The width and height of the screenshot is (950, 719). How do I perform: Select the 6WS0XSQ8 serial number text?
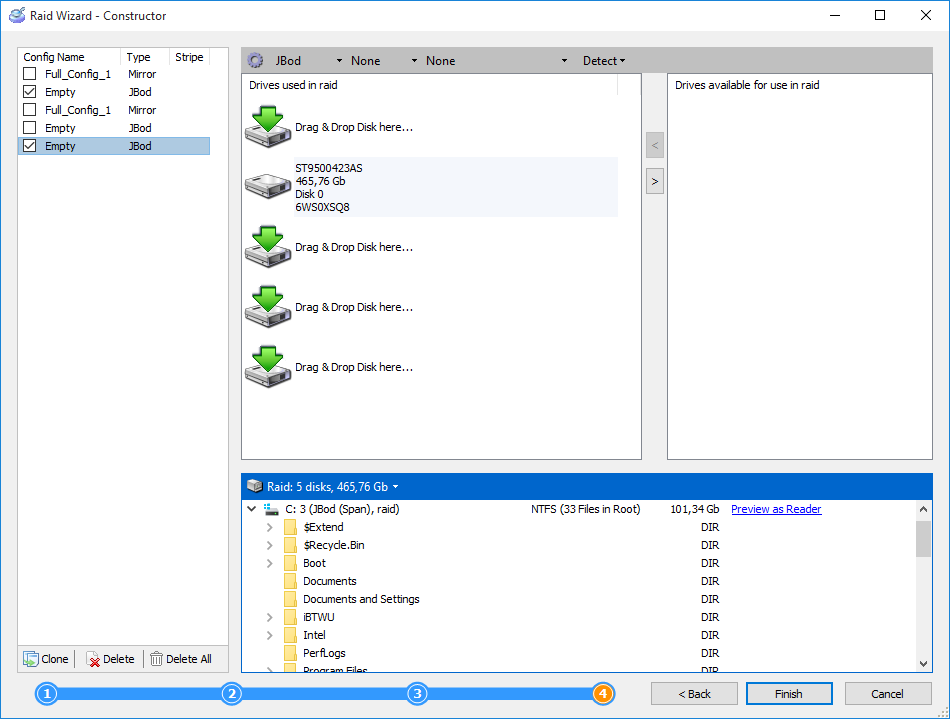click(322, 207)
